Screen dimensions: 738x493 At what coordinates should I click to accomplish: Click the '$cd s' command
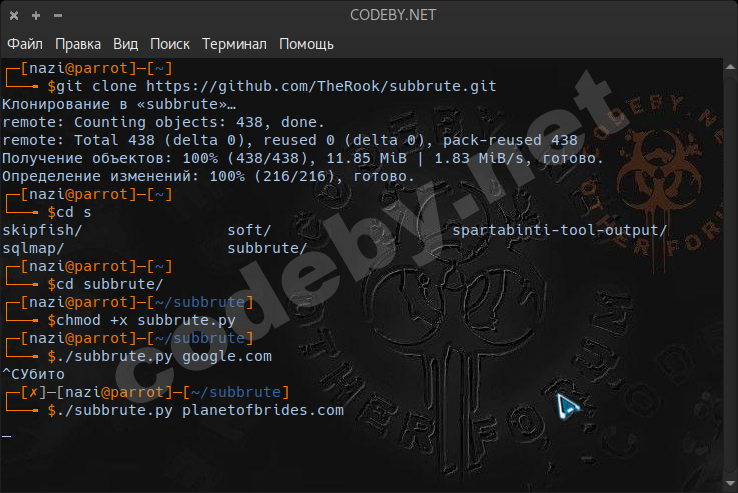coord(69,212)
